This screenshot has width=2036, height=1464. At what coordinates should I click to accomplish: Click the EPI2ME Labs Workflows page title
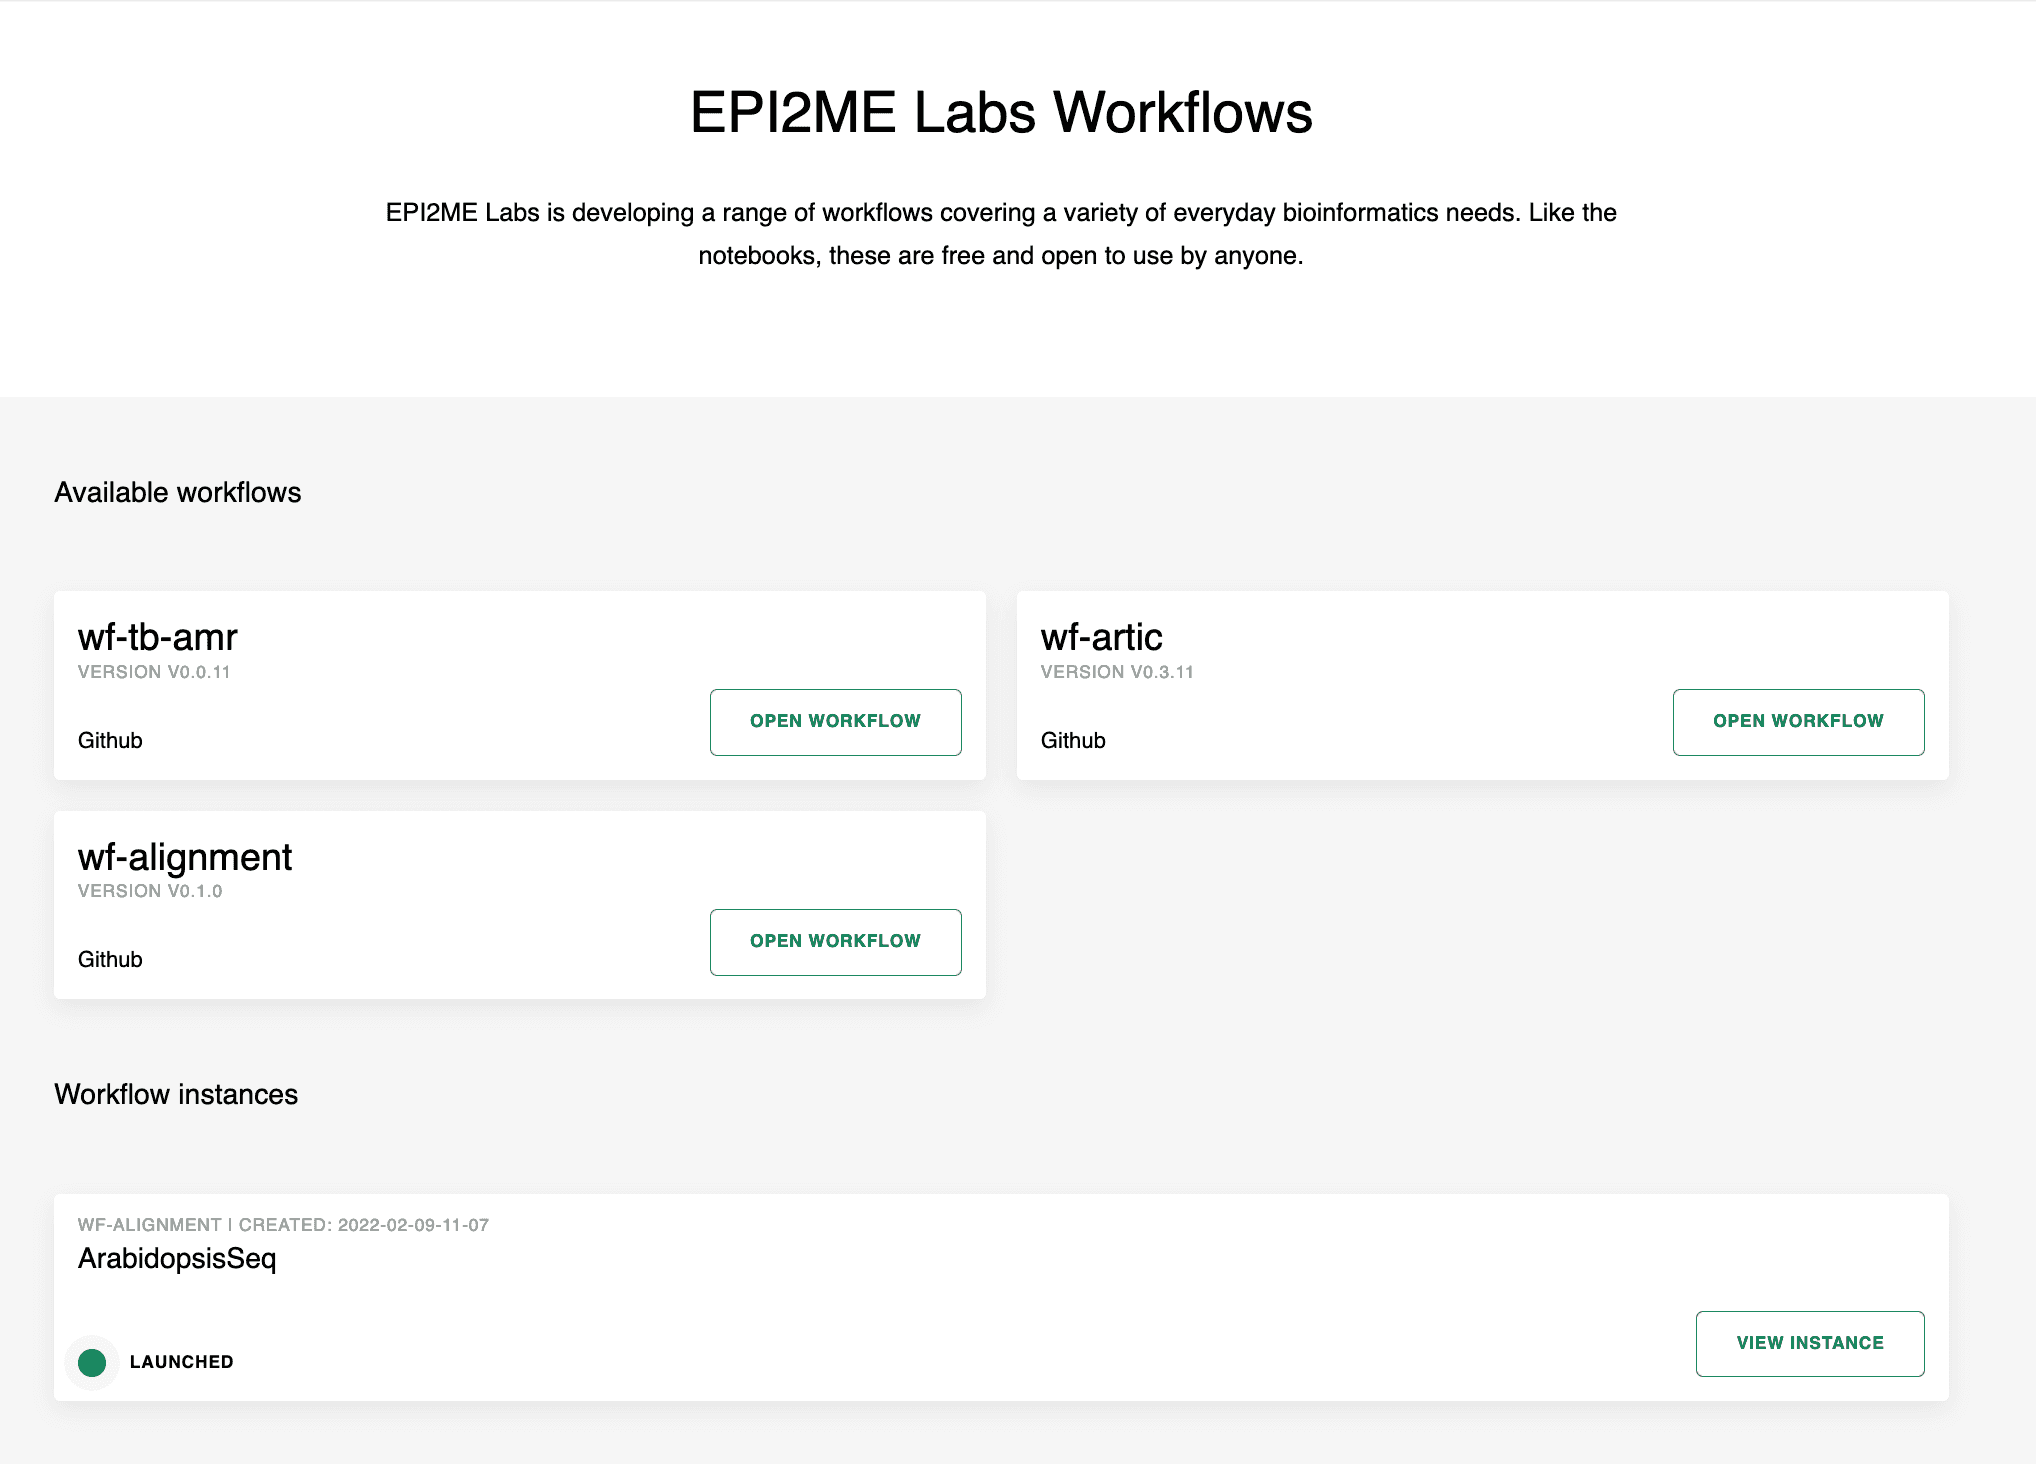pos(1001,112)
